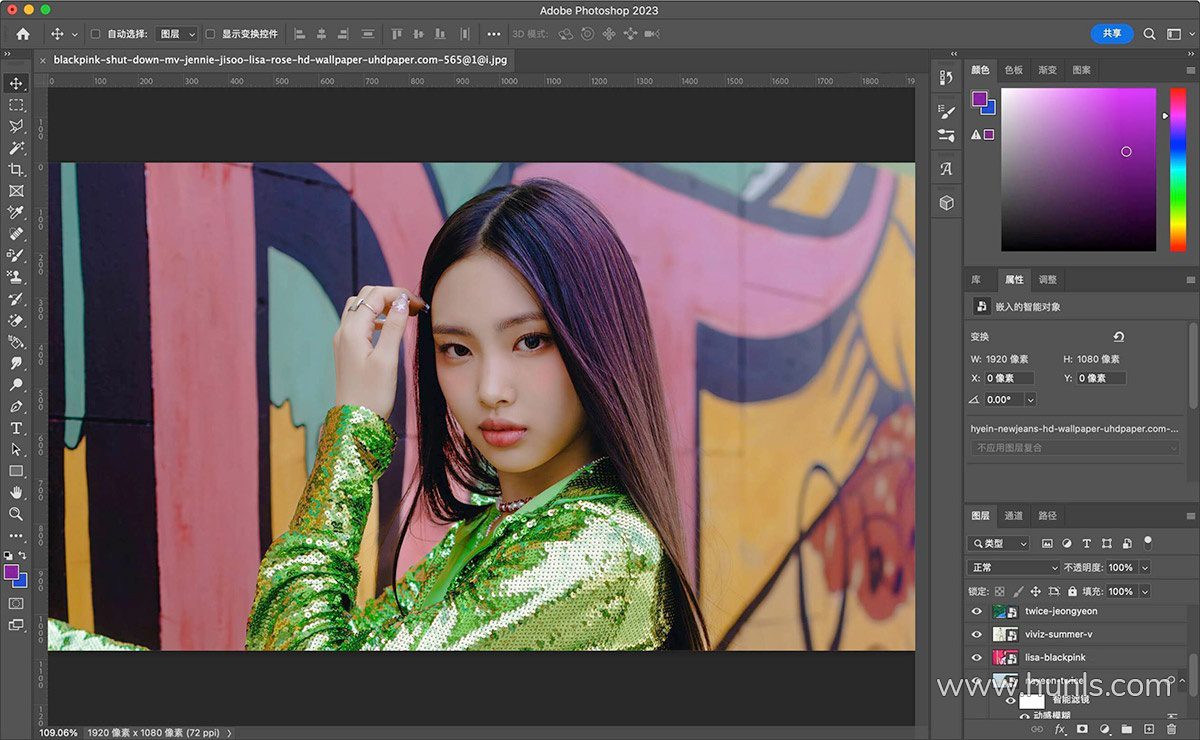Viewport: 1200px width, 740px height.
Task: Open the 调整 panel tab
Action: pos(1047,279)
